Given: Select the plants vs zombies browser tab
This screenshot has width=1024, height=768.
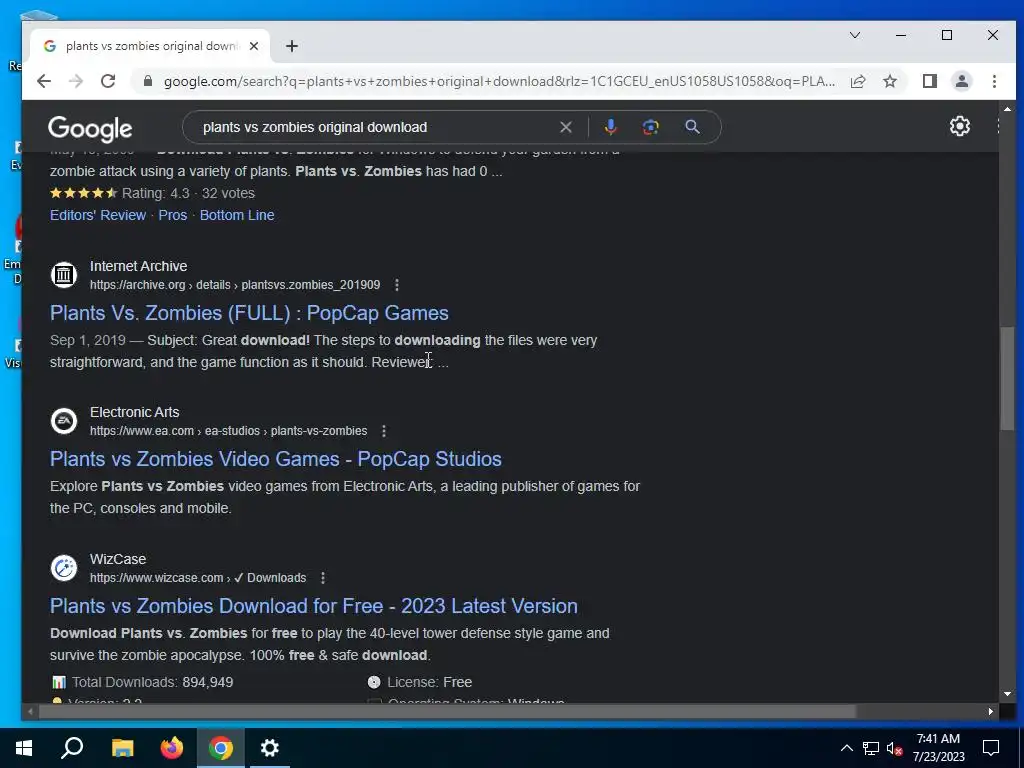Looking at the screenshot, I should (151, 46).
